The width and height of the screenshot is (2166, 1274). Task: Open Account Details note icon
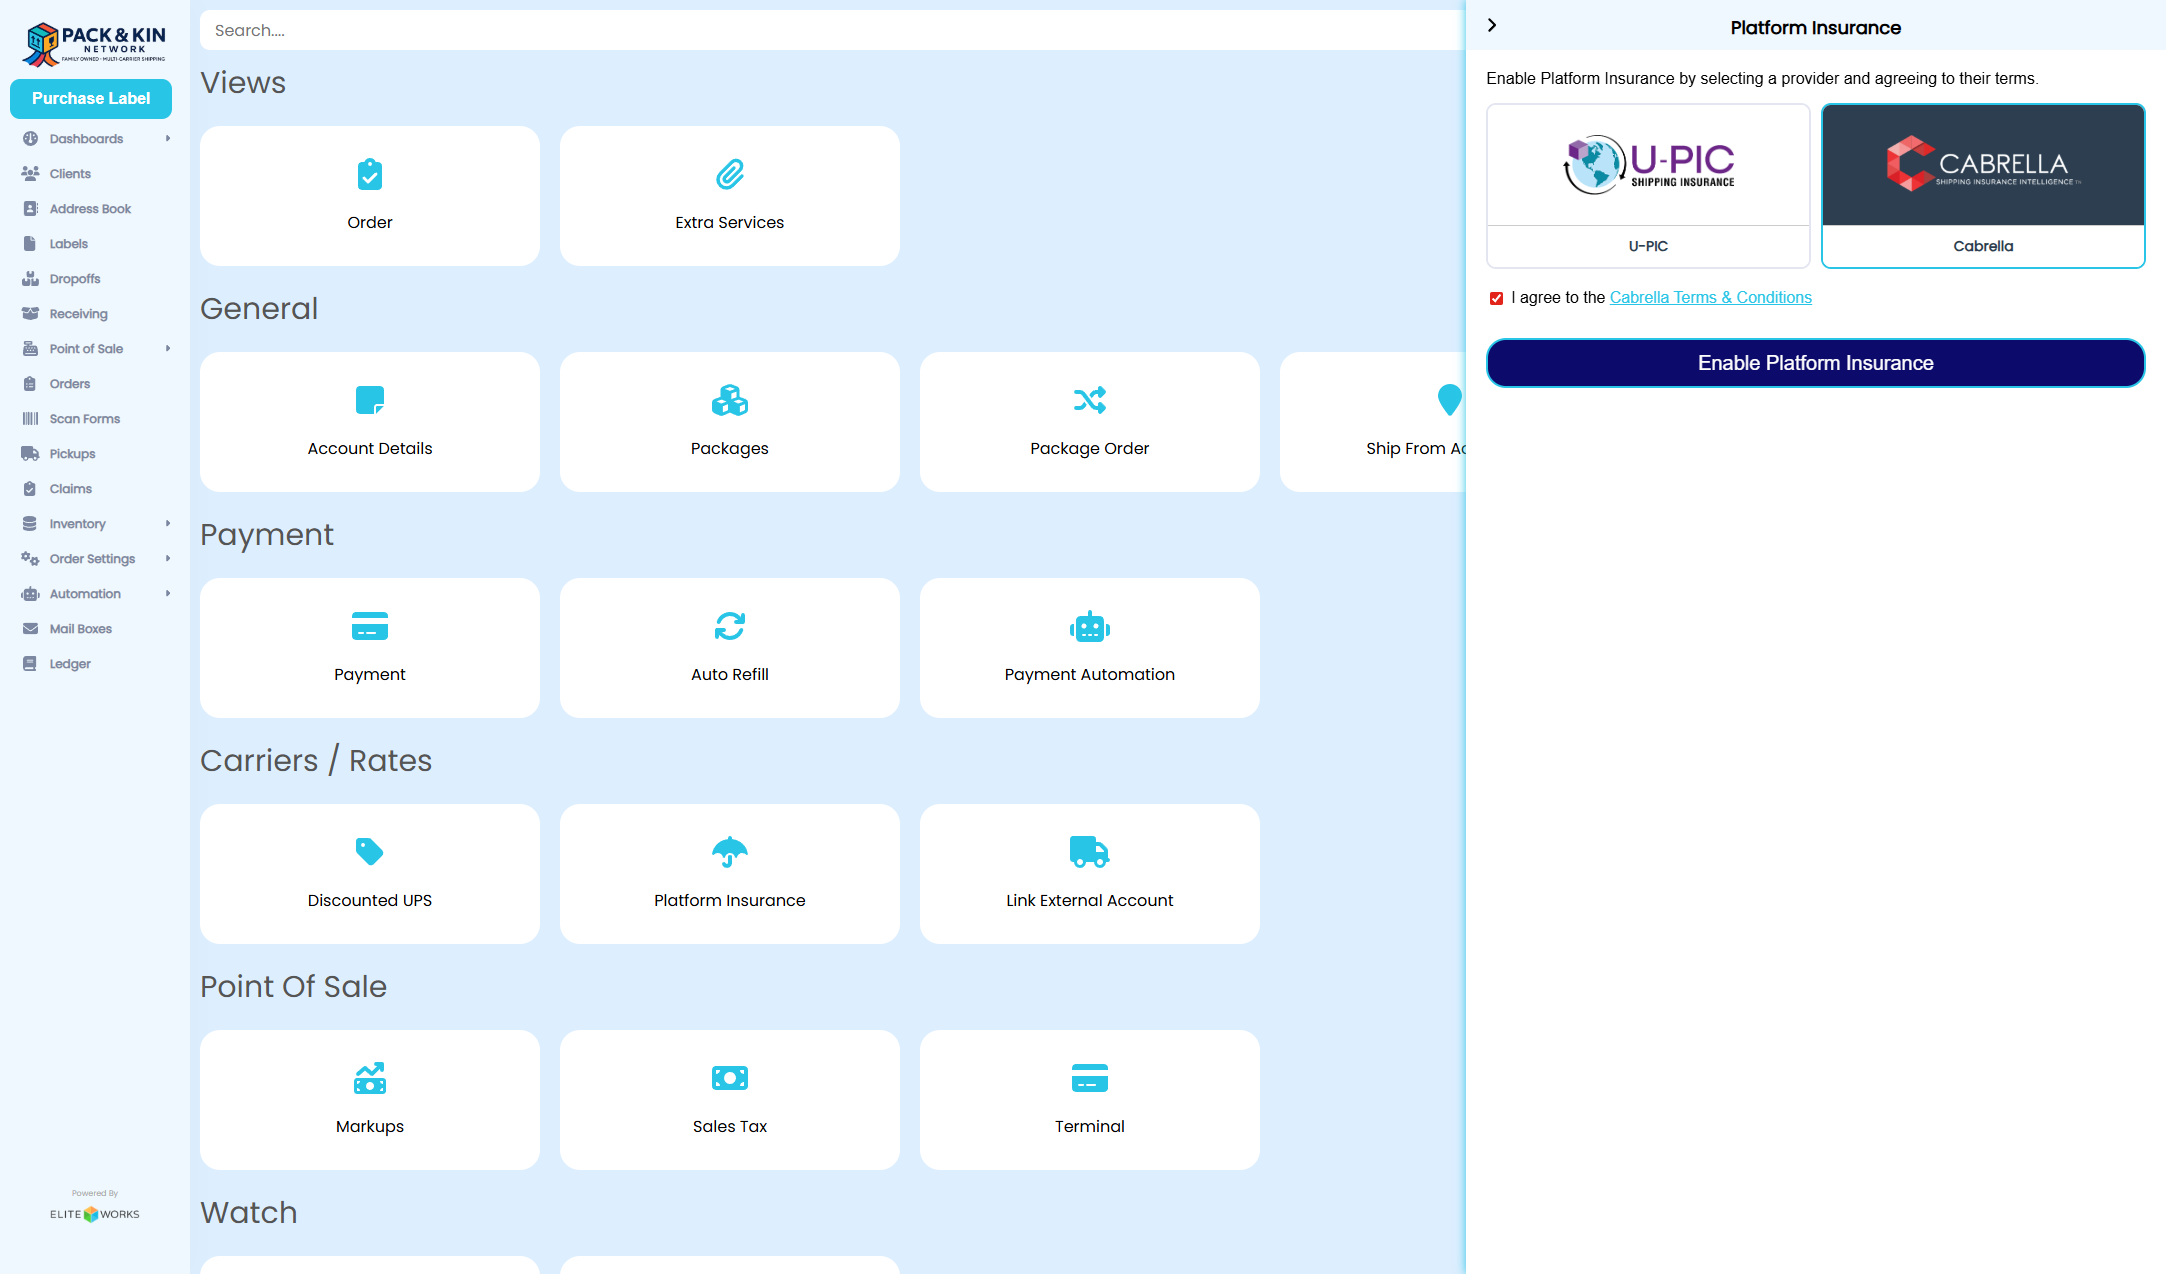click(x=370, y=400)
